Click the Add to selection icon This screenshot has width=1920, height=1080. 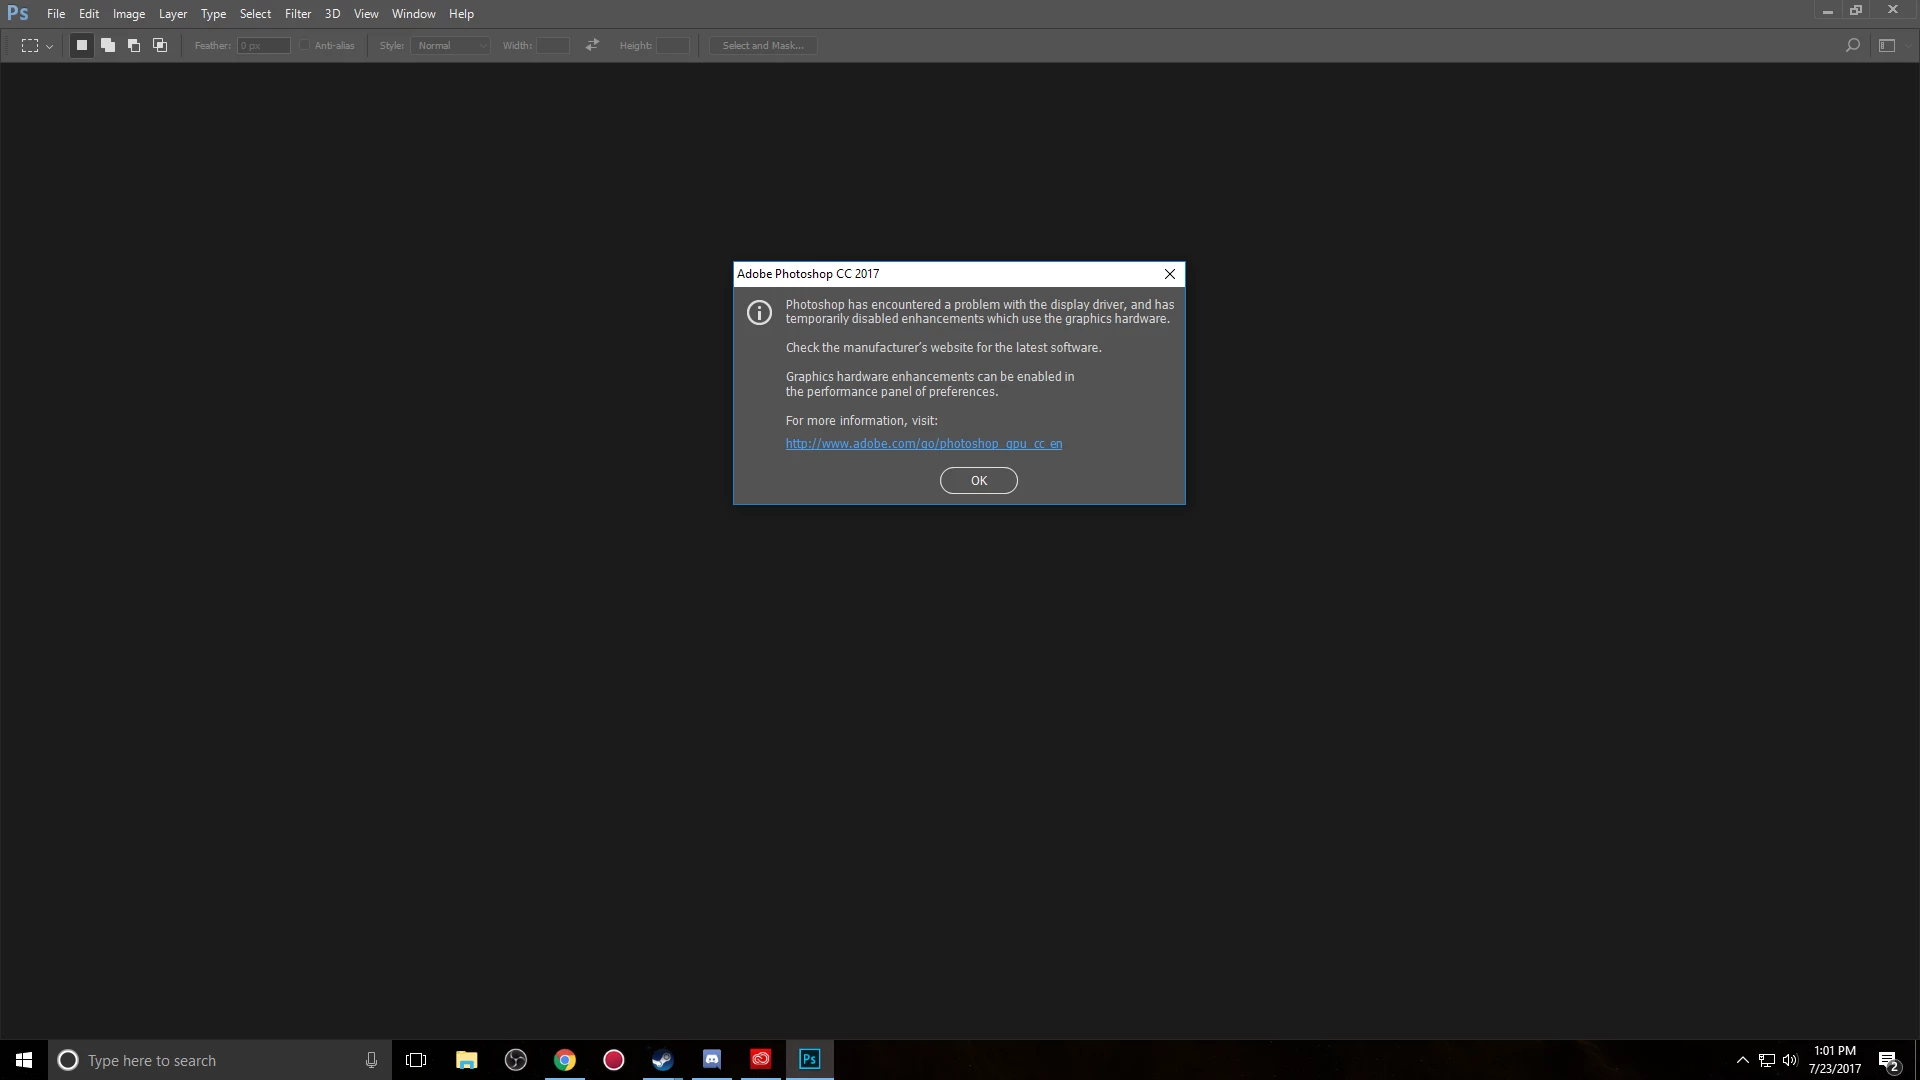[x=108, y=45]
